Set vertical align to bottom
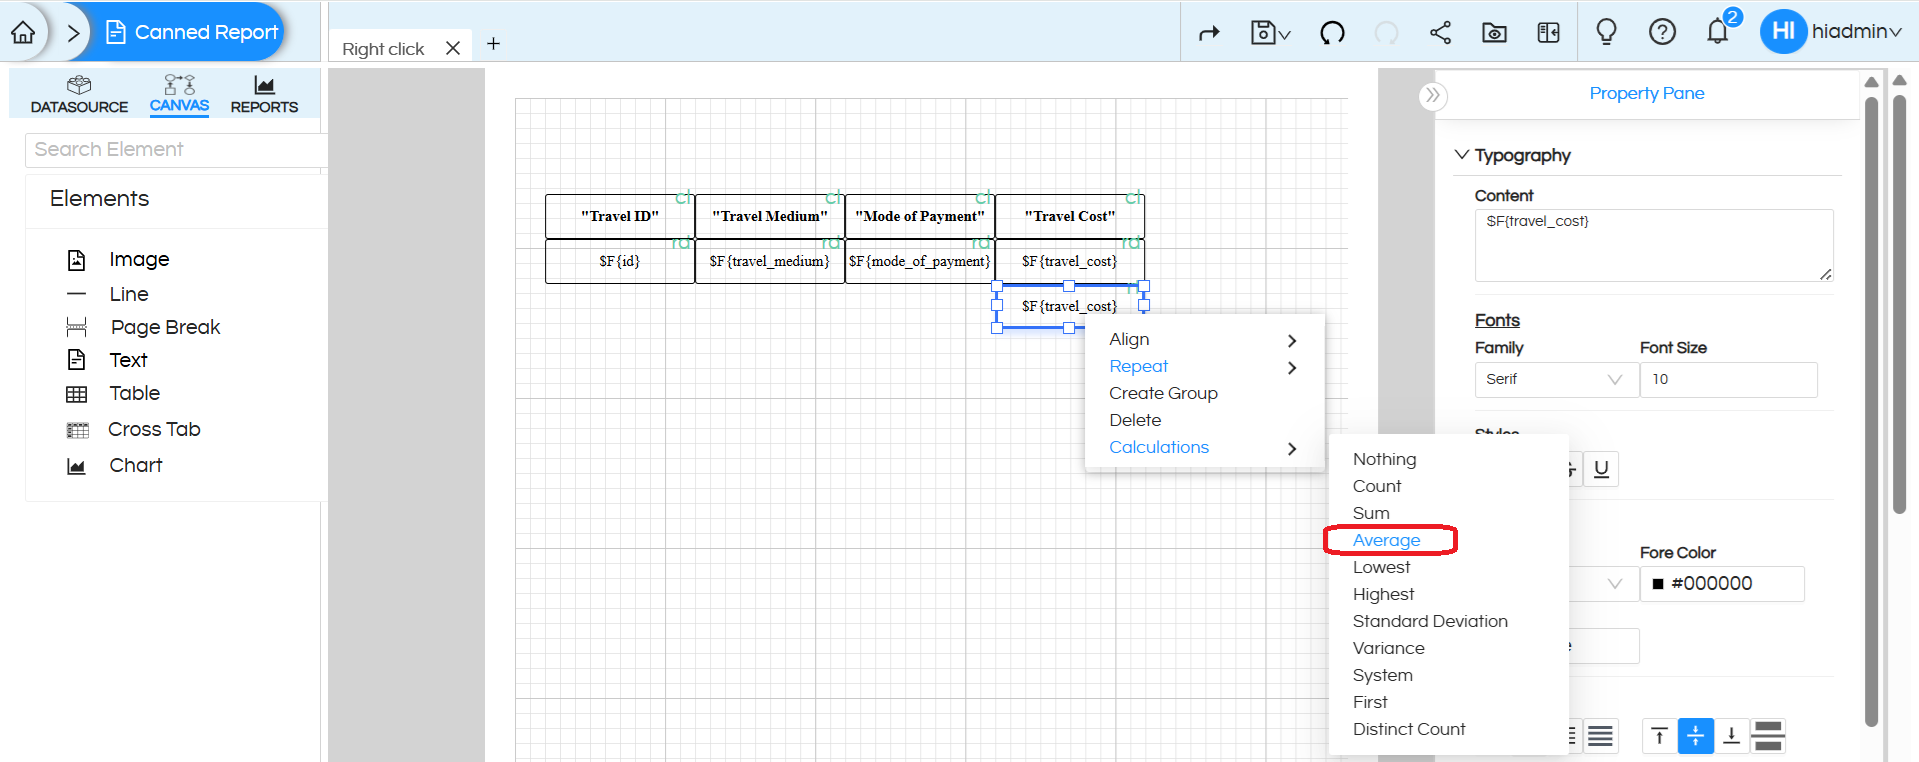 click(x=1731, y=737)
